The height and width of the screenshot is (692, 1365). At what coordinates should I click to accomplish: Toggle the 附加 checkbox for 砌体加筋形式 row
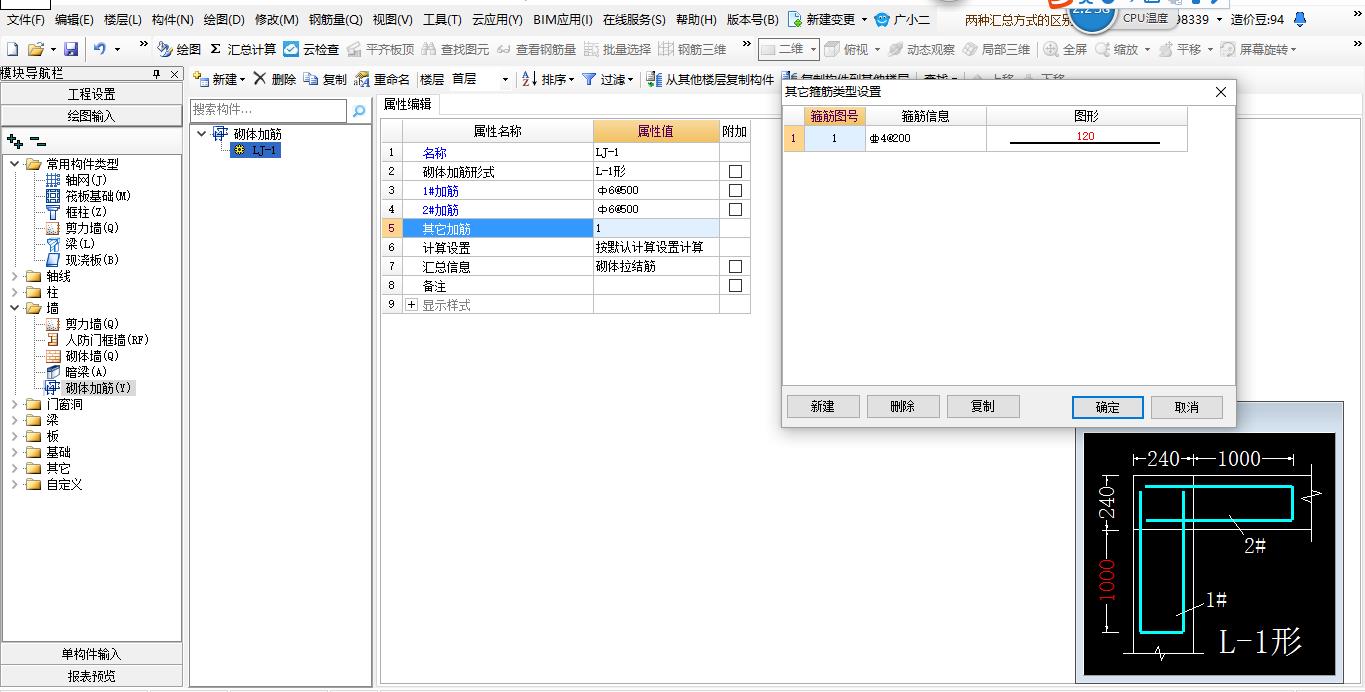(735, 172)
